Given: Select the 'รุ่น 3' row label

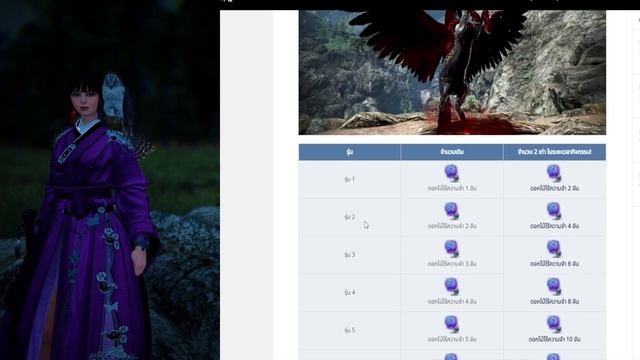Looking at the screenshot, I should click(349, 255).
